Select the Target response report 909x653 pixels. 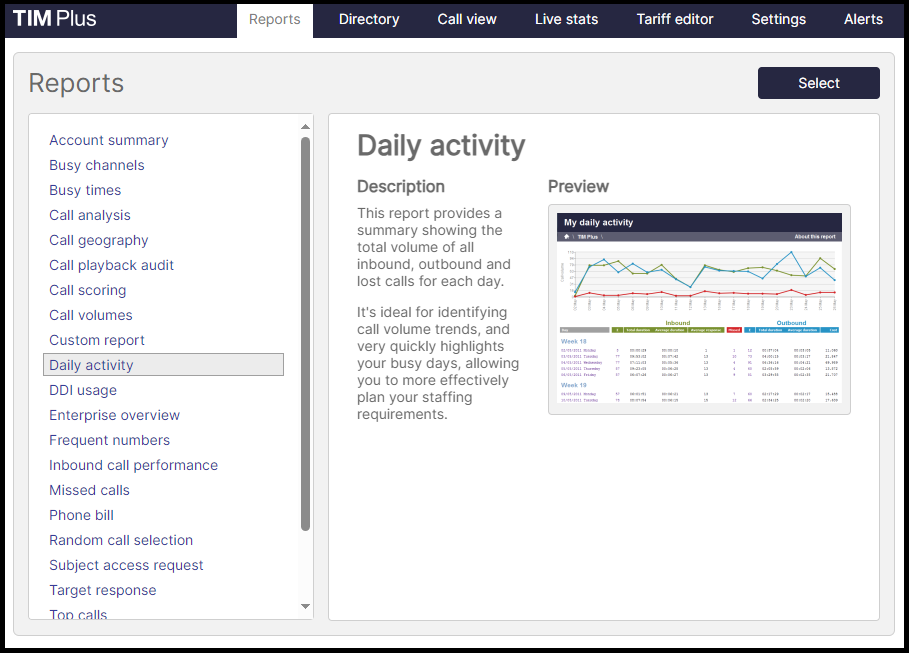coord(102,590)
